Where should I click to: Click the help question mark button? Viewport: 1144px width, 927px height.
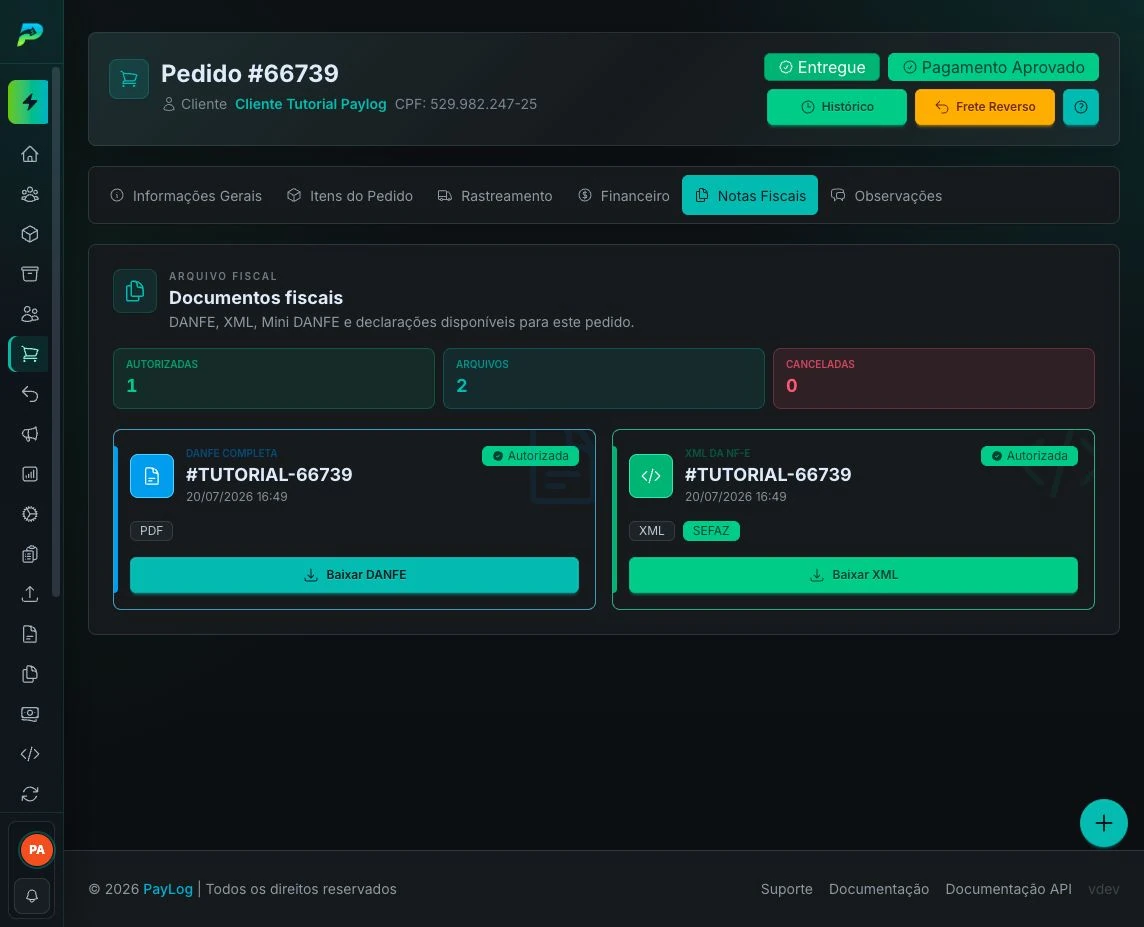pyautogui.click(x=1081, y=107)
